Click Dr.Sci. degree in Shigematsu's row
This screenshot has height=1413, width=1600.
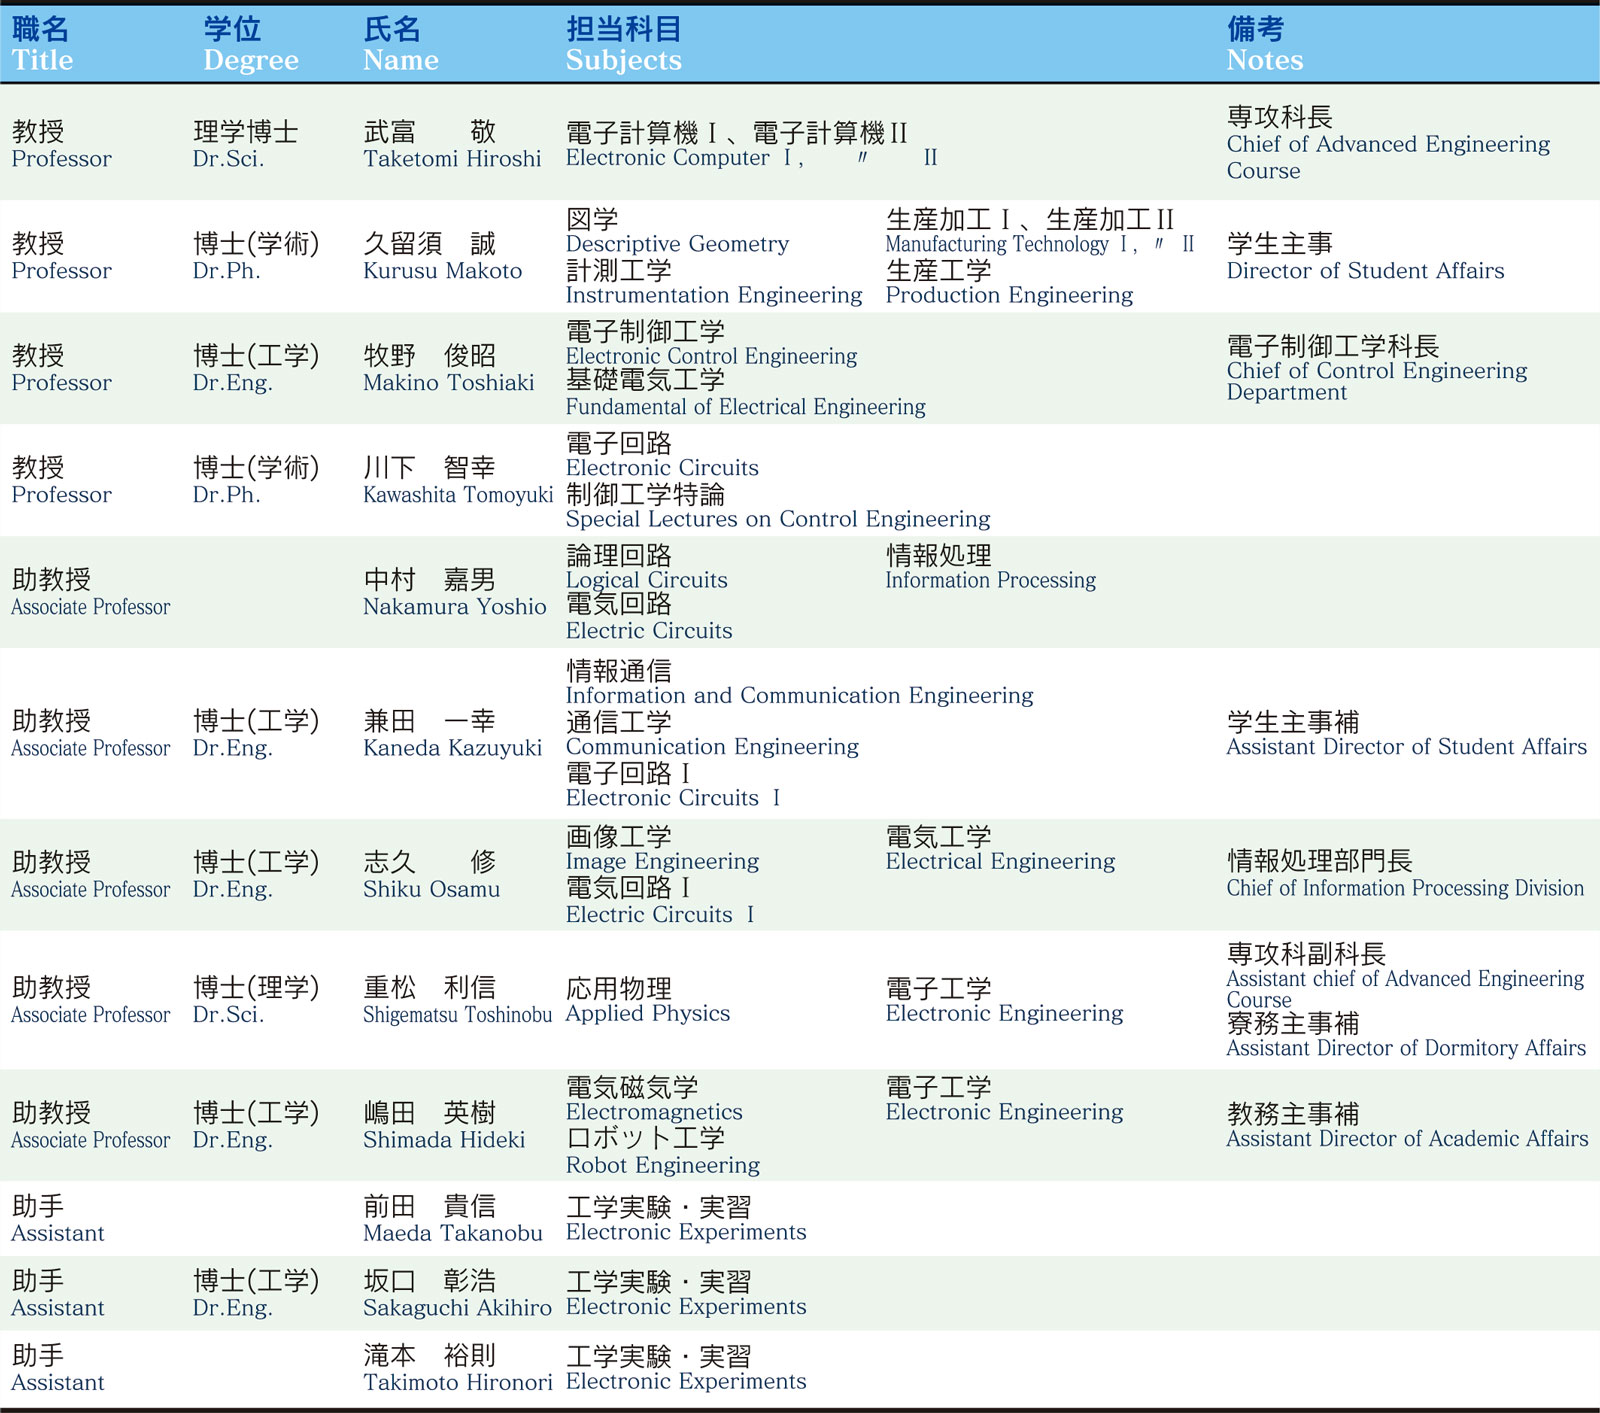click(x=228, y=1015)
